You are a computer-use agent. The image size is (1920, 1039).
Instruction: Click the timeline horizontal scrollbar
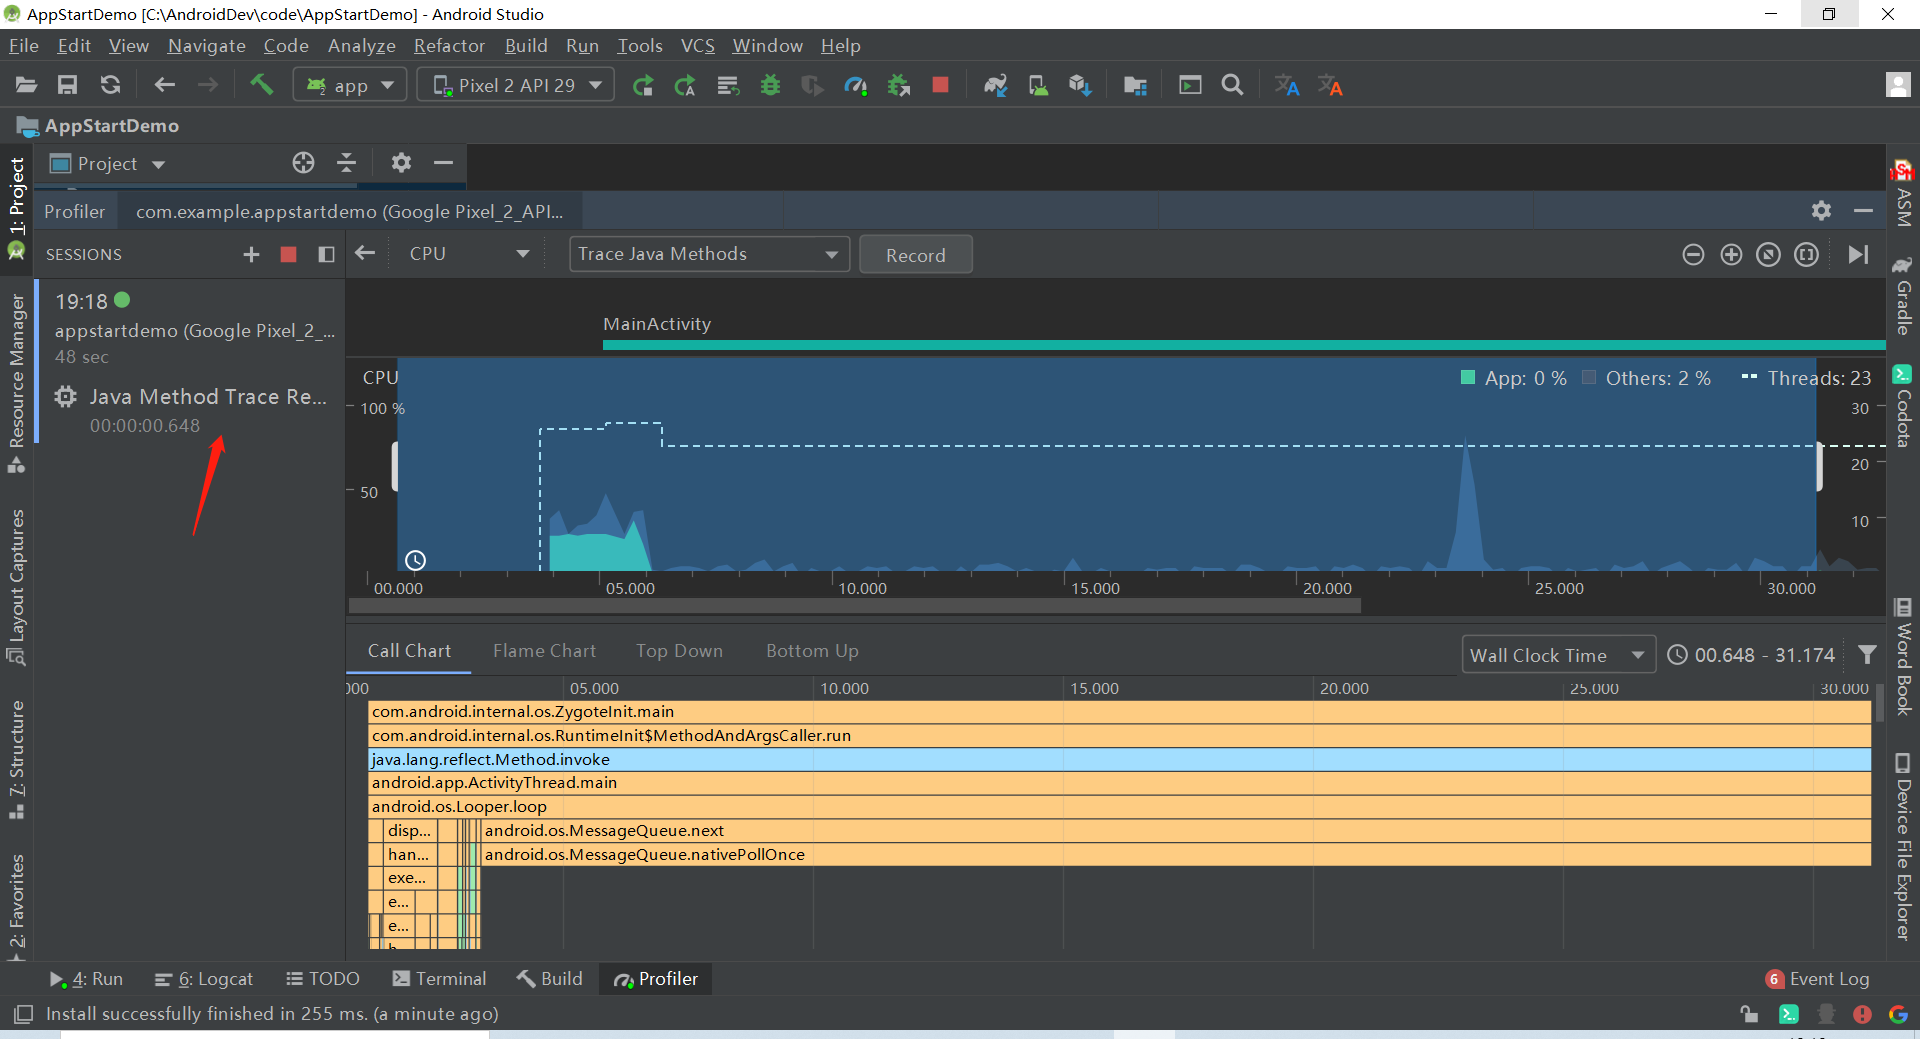(x=855, y=605)
